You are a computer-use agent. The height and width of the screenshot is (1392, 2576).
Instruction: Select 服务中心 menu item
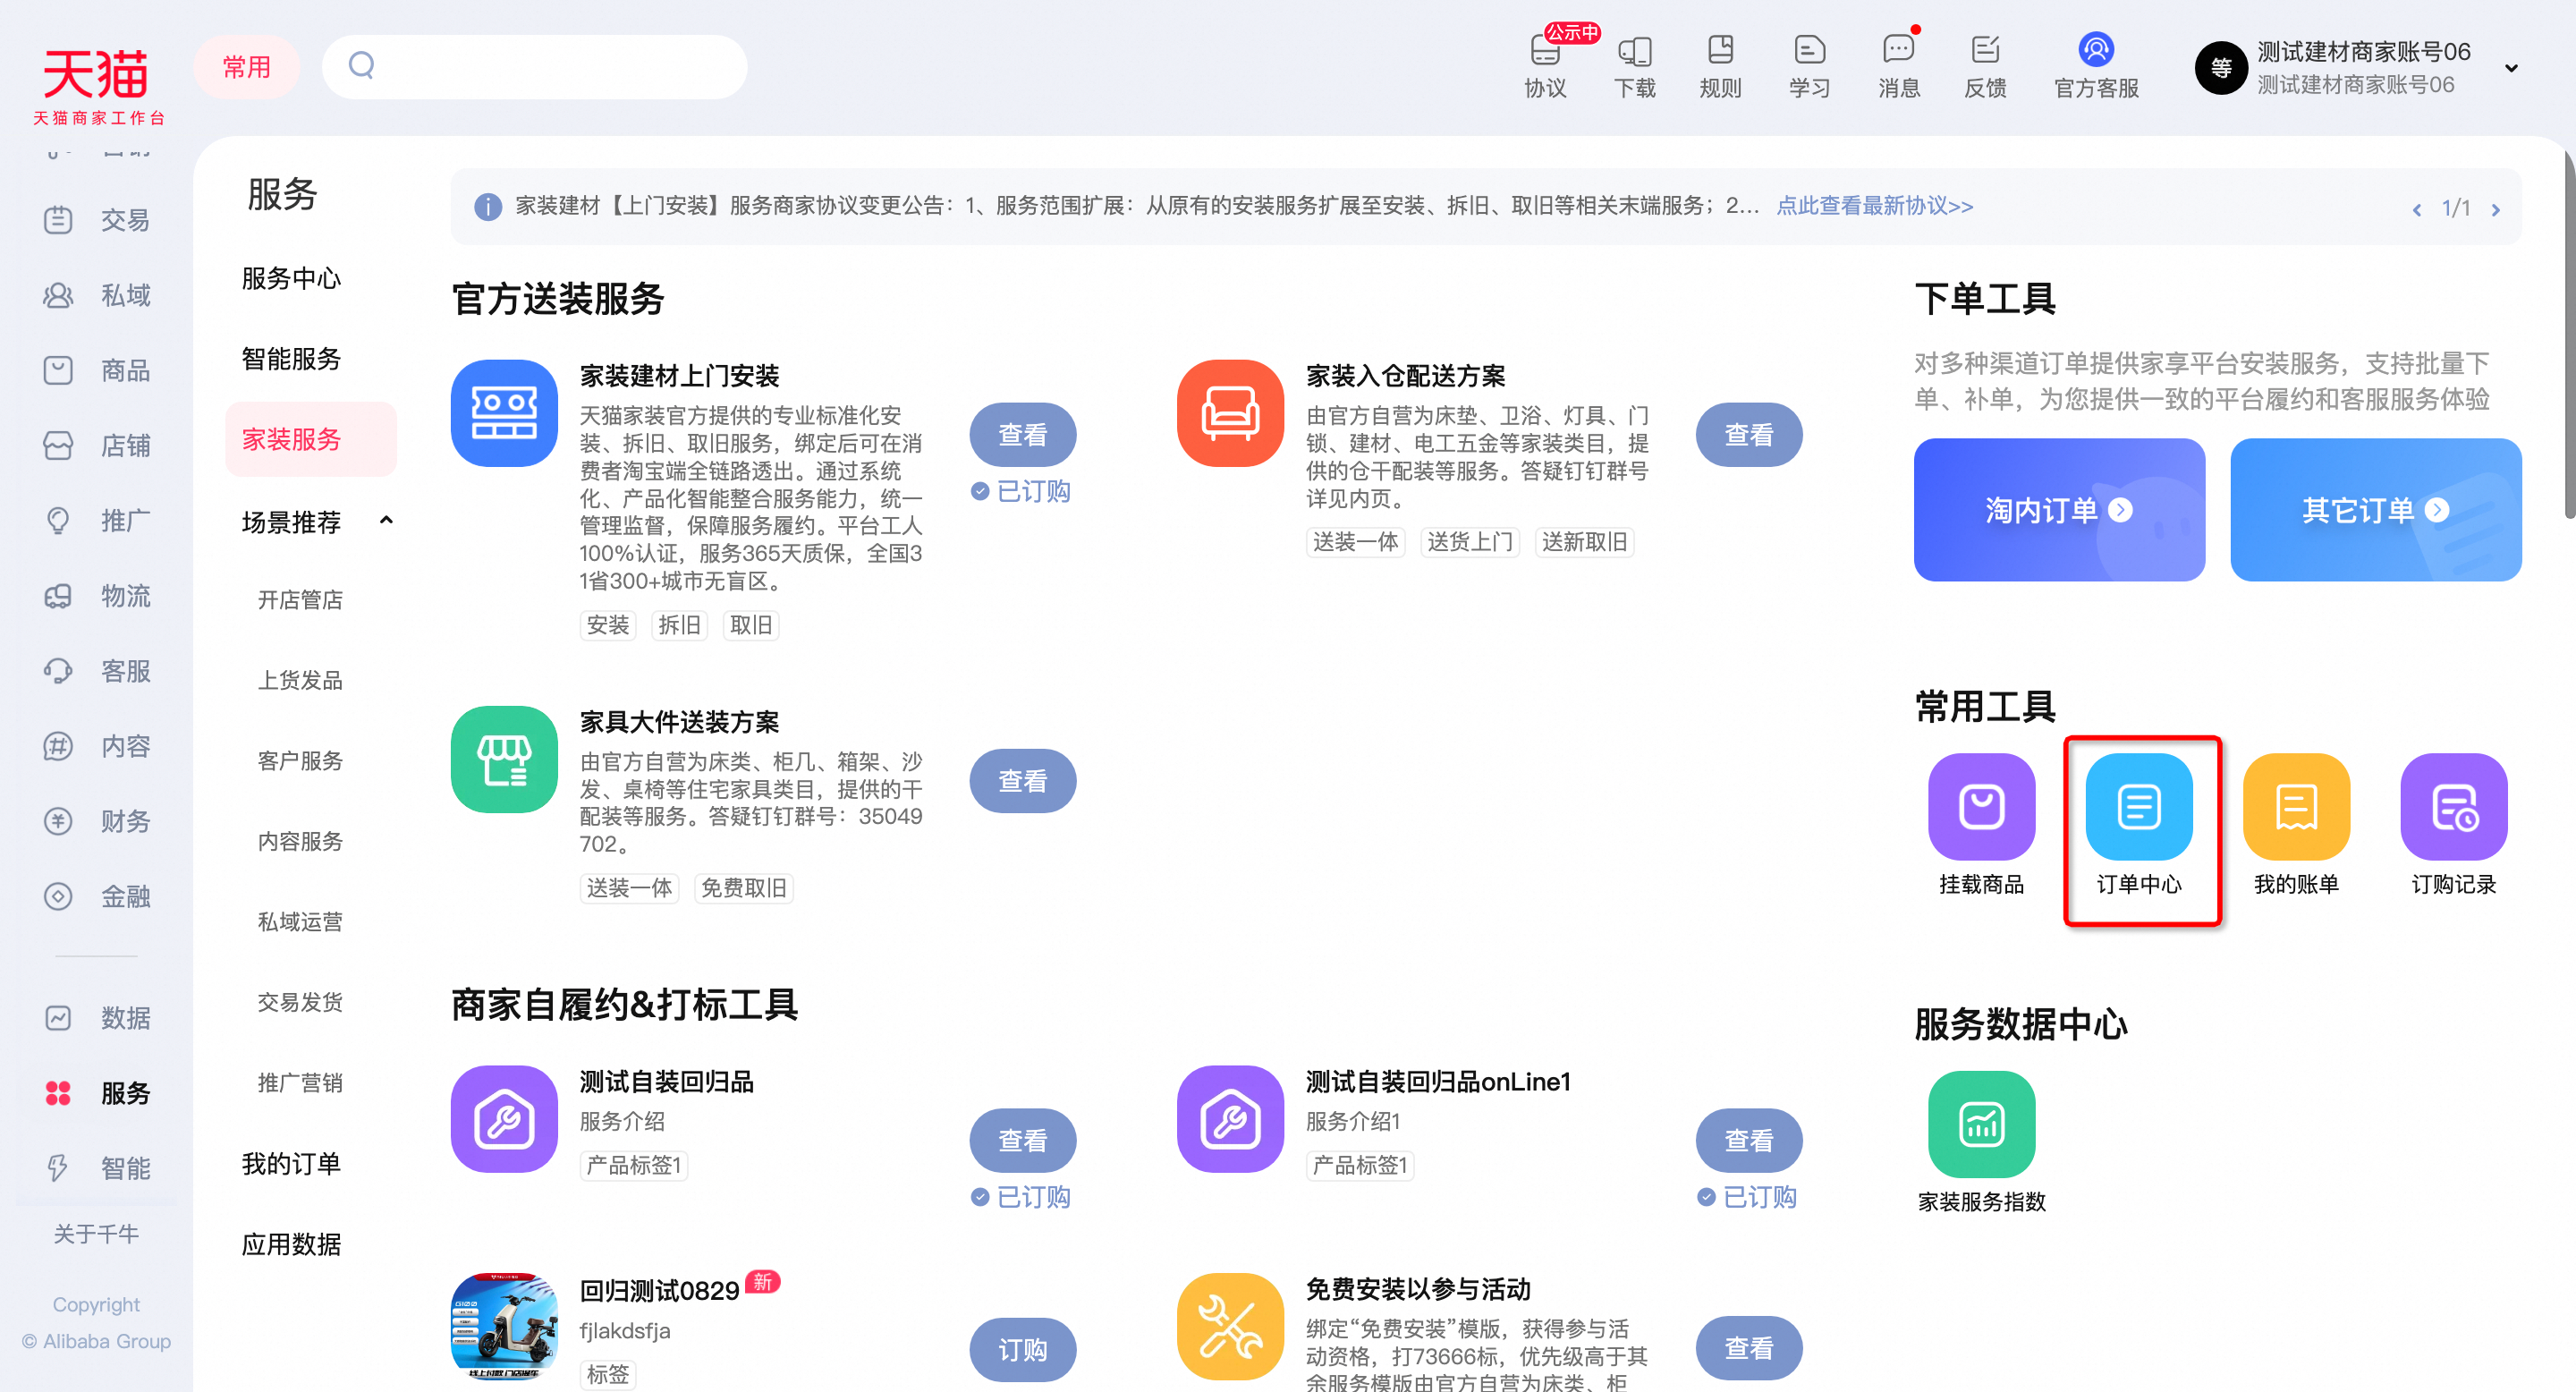[291, 278]
